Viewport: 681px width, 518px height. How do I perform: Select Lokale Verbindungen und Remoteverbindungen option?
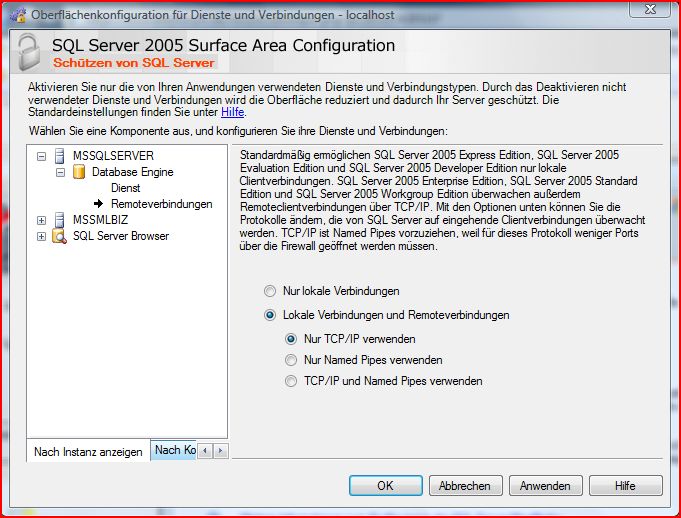pyautogui.click(x=269, y=315)
